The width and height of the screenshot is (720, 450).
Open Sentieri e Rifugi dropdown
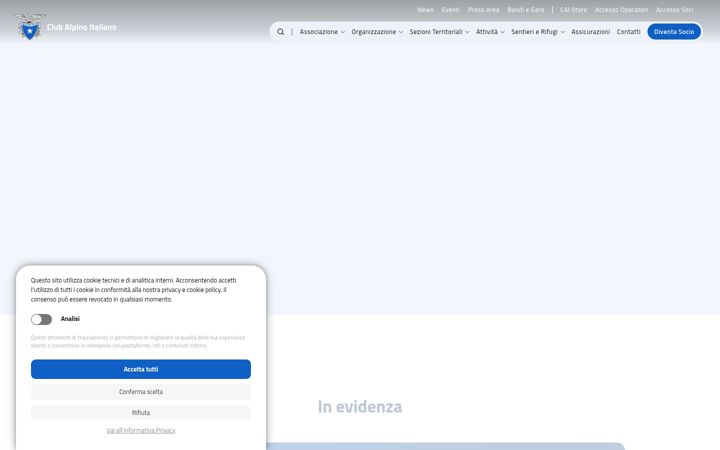click(538, 32)
